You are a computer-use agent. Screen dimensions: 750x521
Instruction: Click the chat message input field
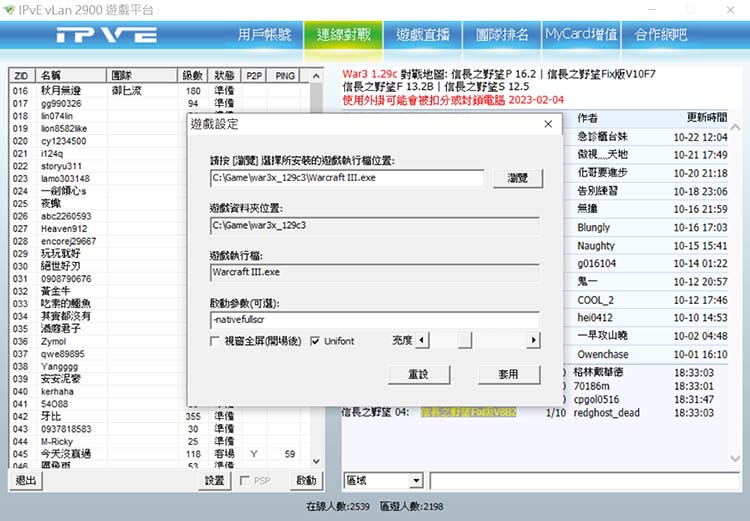585,481
